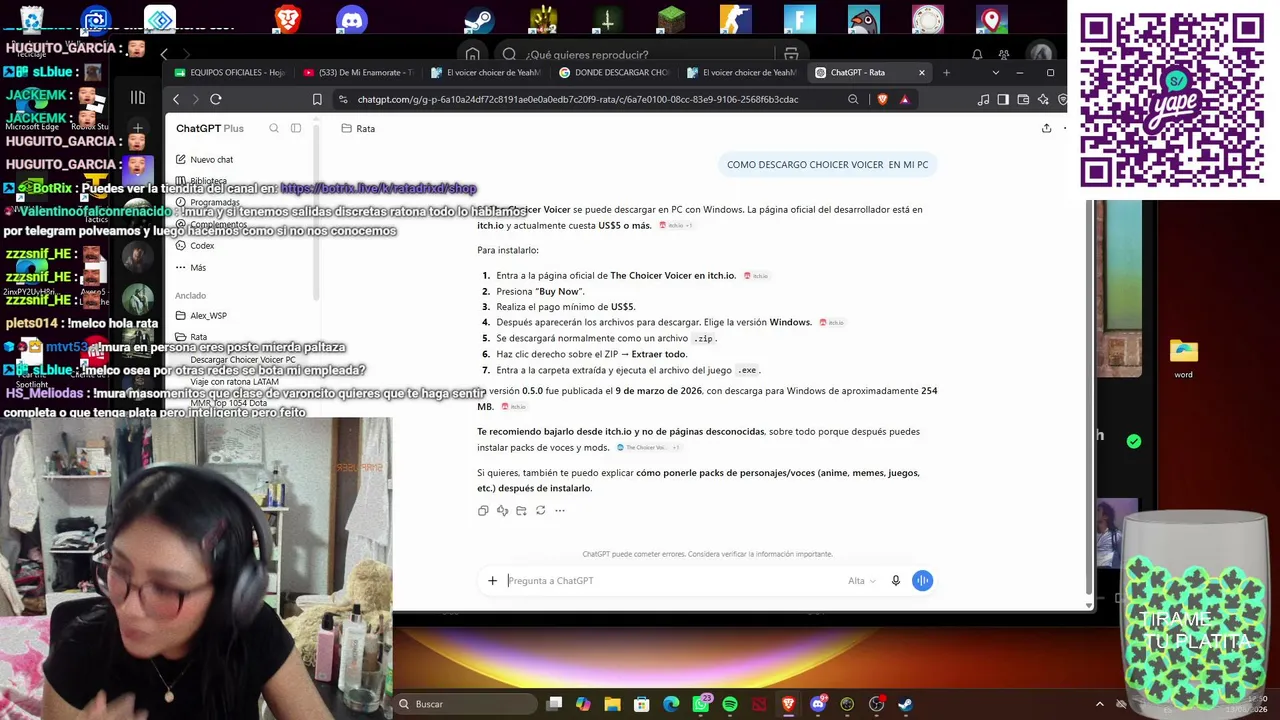Open Discord from the taskbar
The width and height of the screenshot is (1280, 720).
[818, 704]
